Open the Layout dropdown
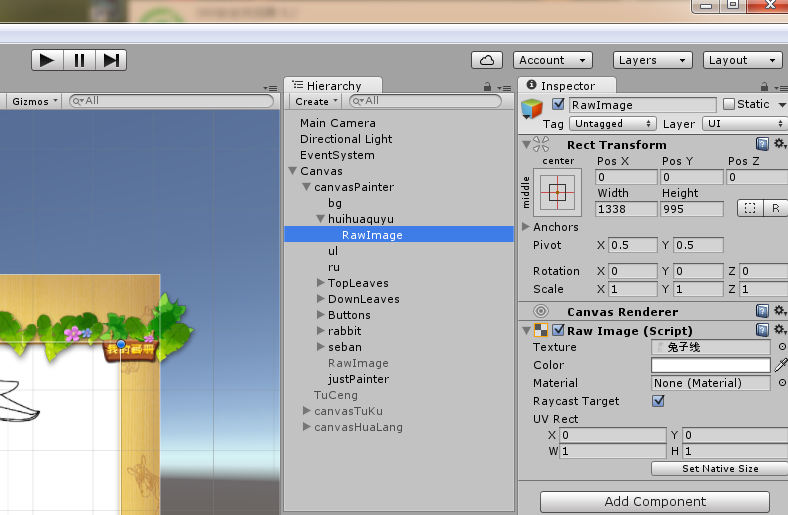Viewport: 788px width, 515px height. click(x=742, y=60)
